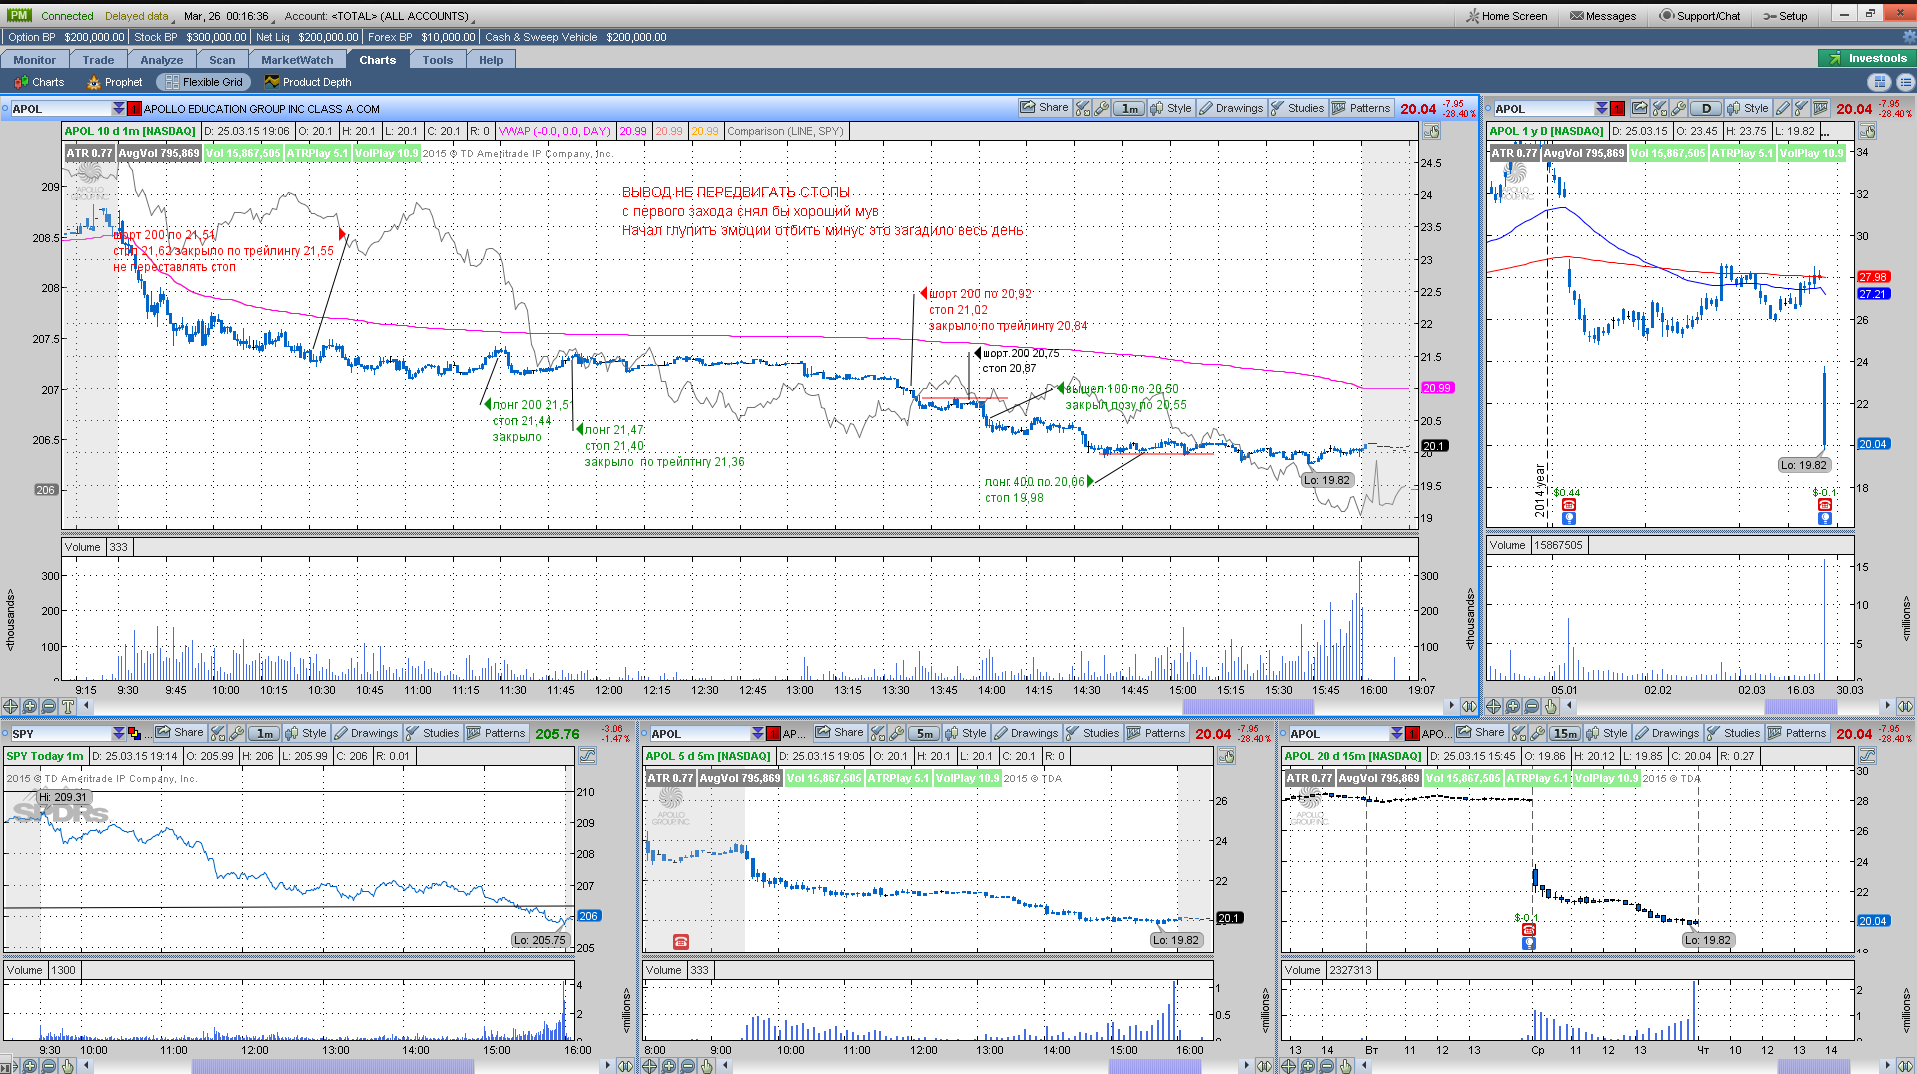Image resolution: width=1917 pixels, height=1074 pixels.
Task: Click Share icon on daily chart
Action: pos(1639,108)
